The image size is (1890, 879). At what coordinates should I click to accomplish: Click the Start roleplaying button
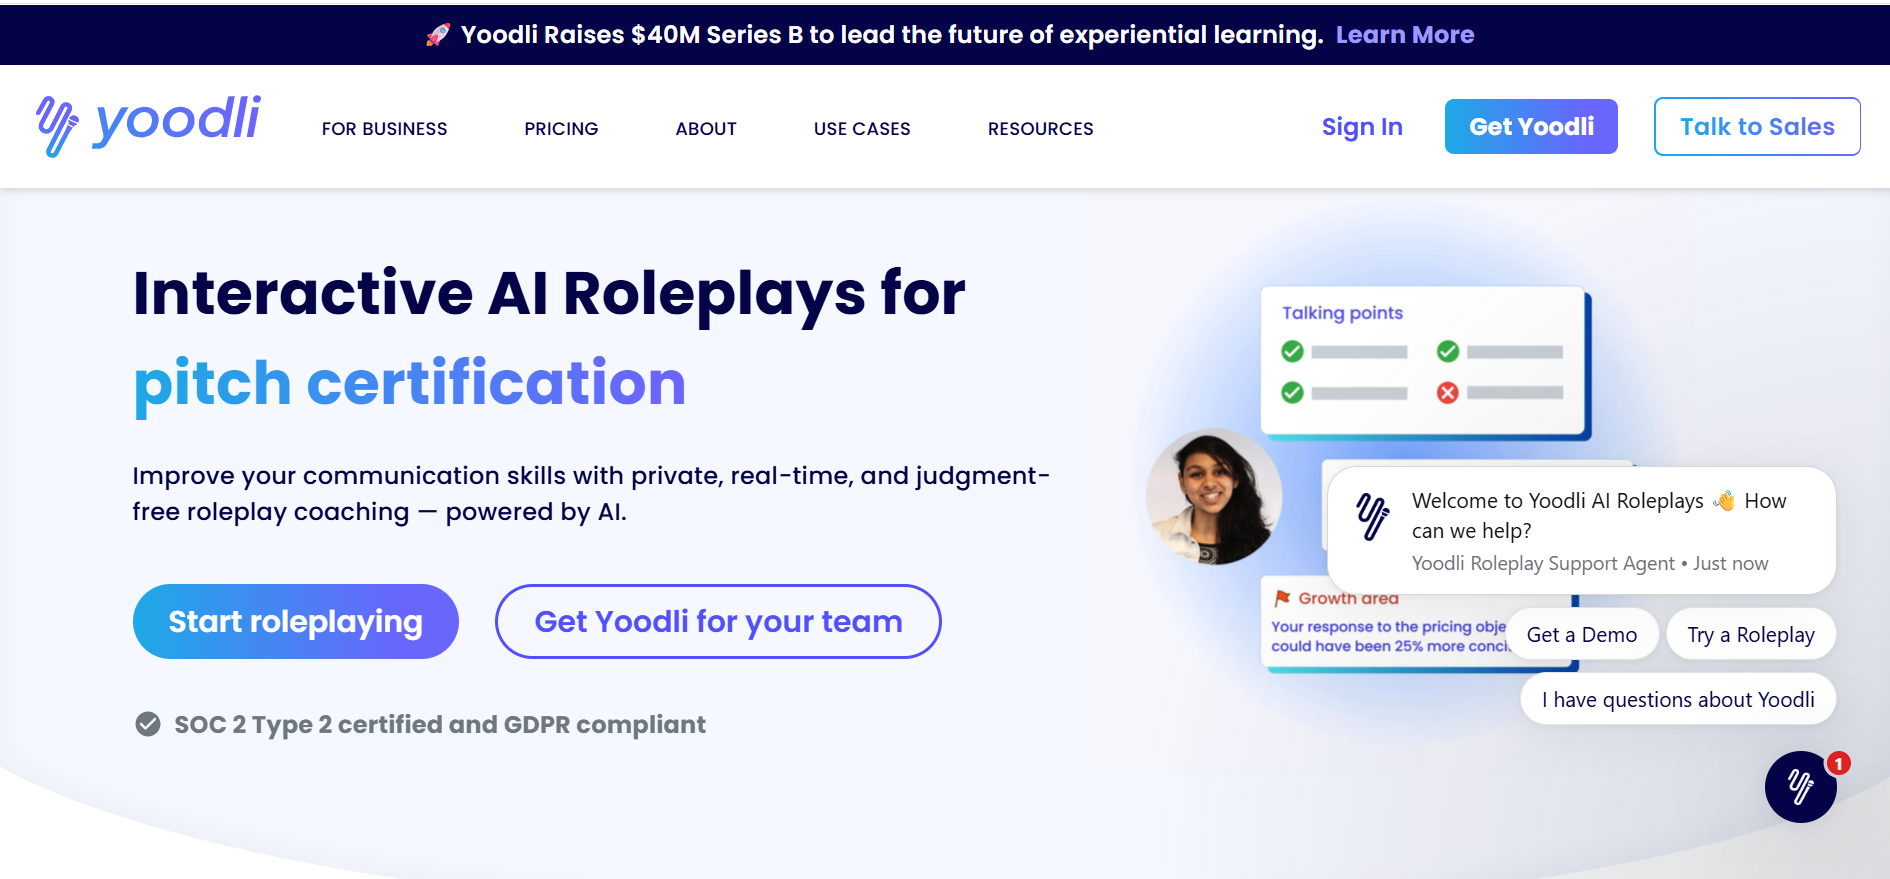tap(295, 621)
